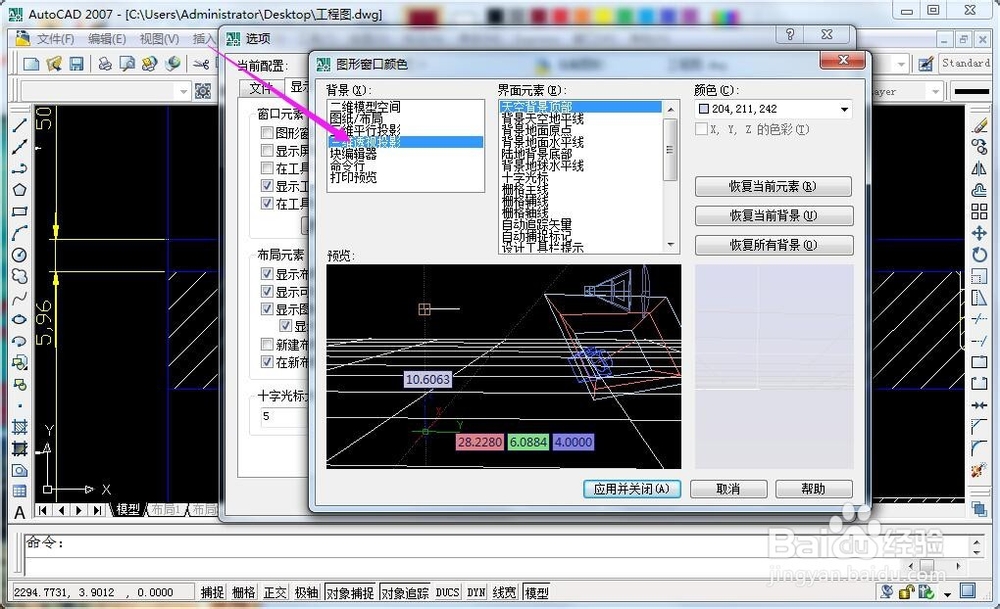Click the 恢复当前背景 button
This screenshot has height=609, width=1000.
point(774,216)
